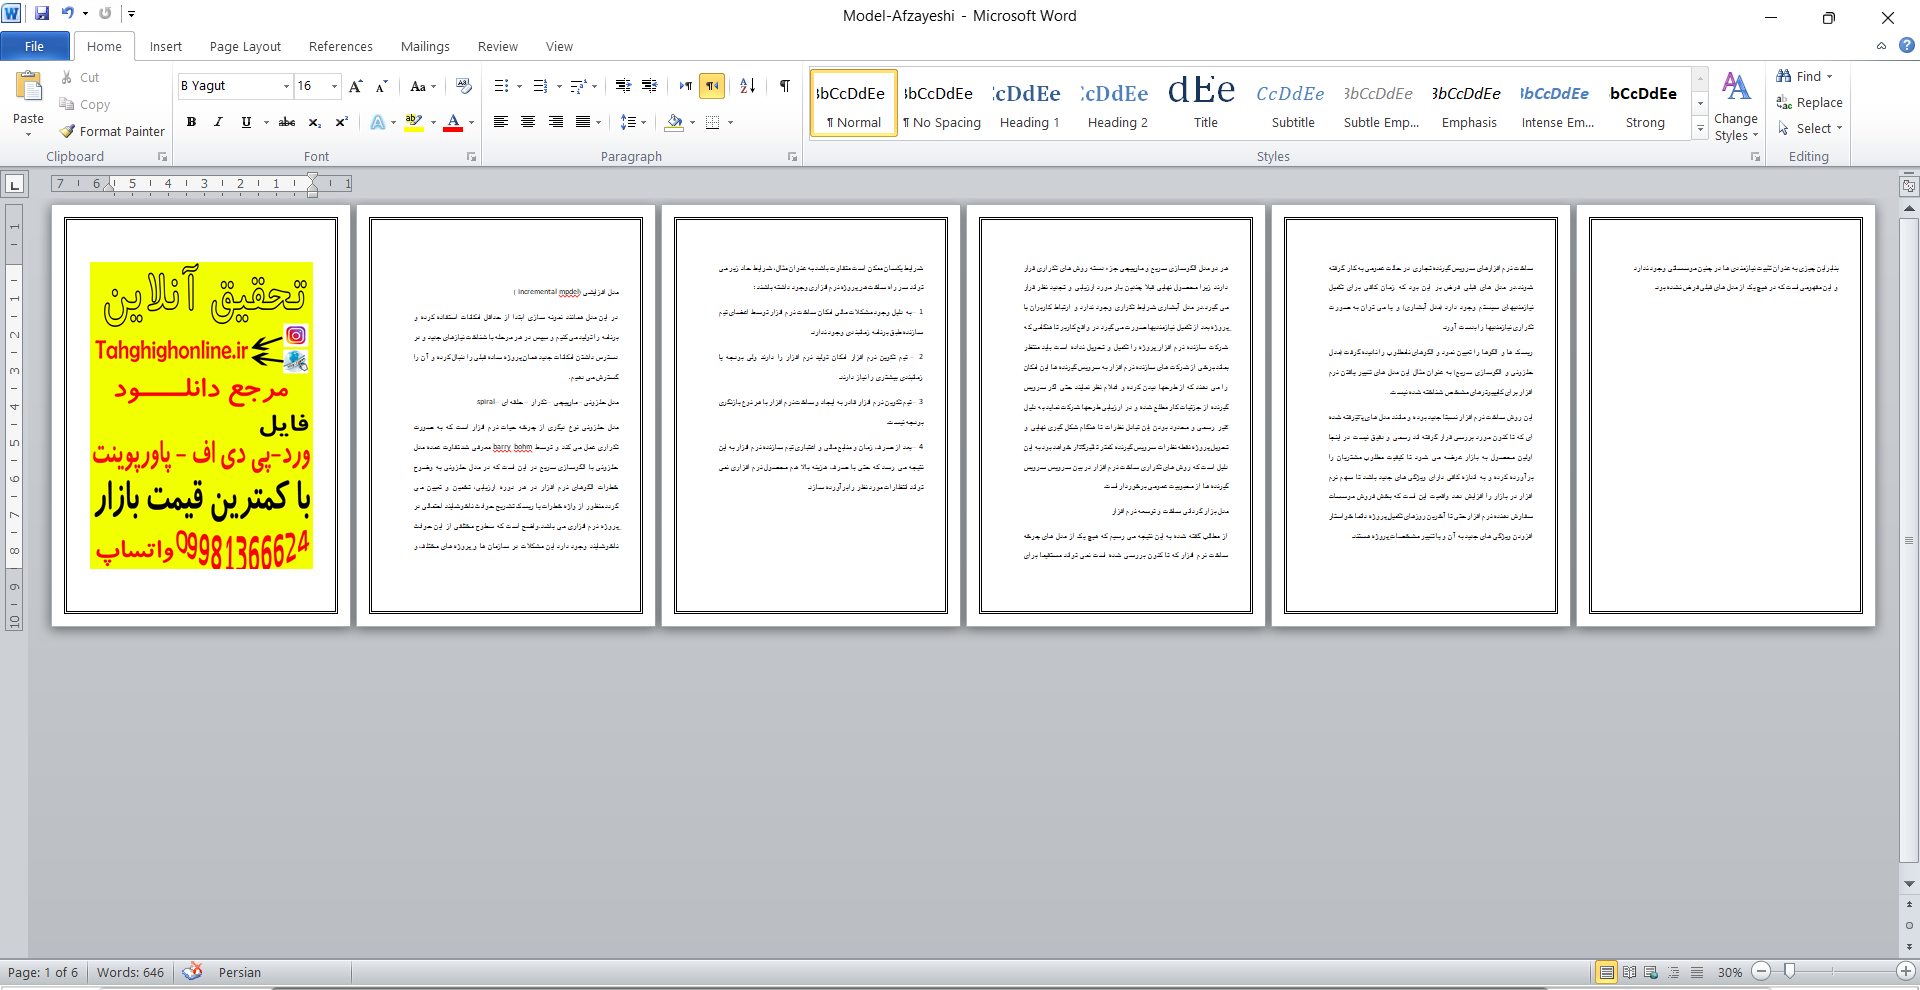Switch to Outline view
The height and width of the screenshot is (990, 1920).
coord(1674,972)
